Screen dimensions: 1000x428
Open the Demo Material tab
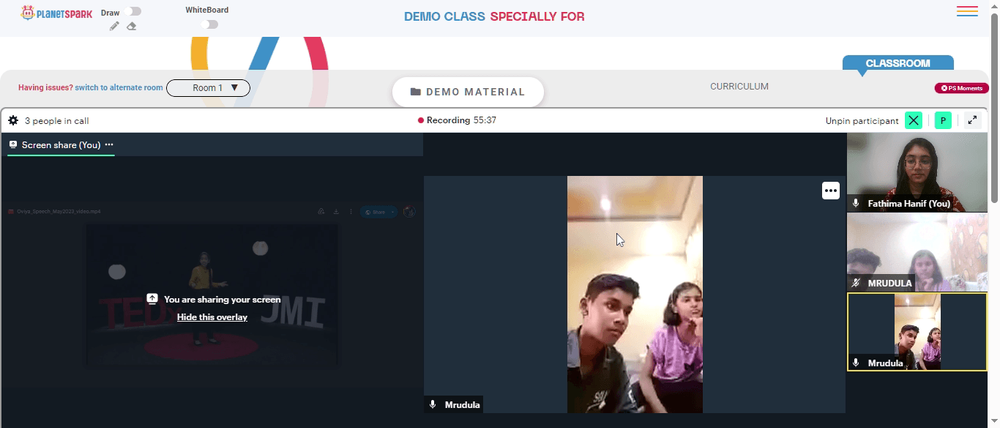468,92
